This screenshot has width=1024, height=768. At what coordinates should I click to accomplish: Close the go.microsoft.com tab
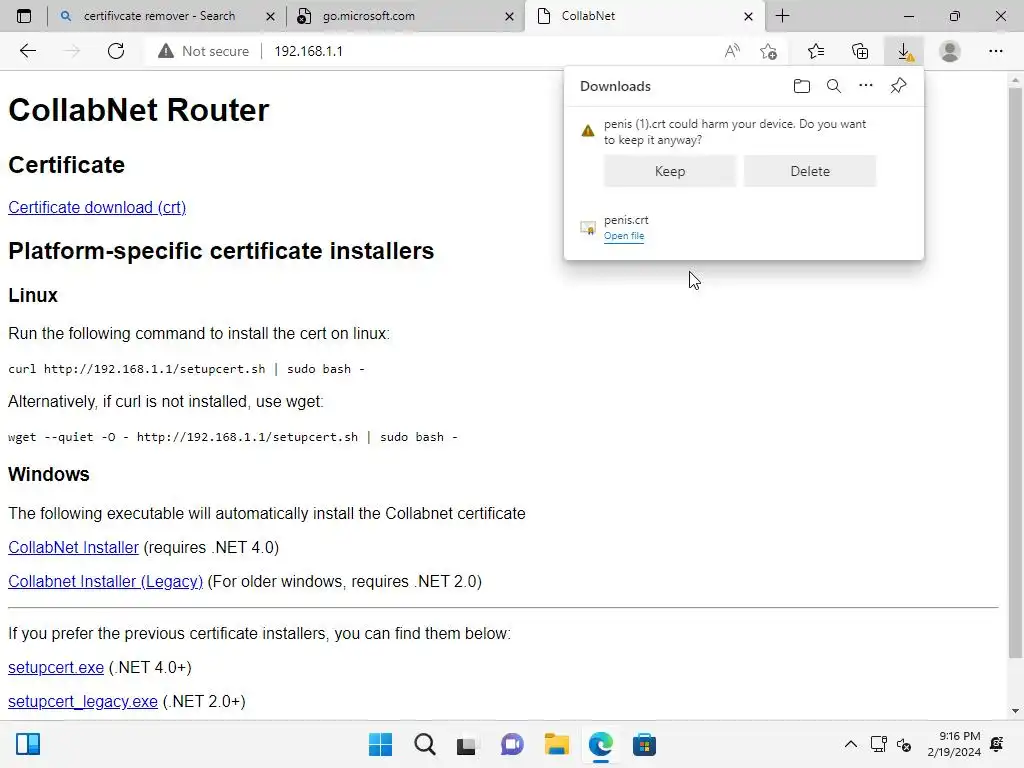(x=509, y=16)
